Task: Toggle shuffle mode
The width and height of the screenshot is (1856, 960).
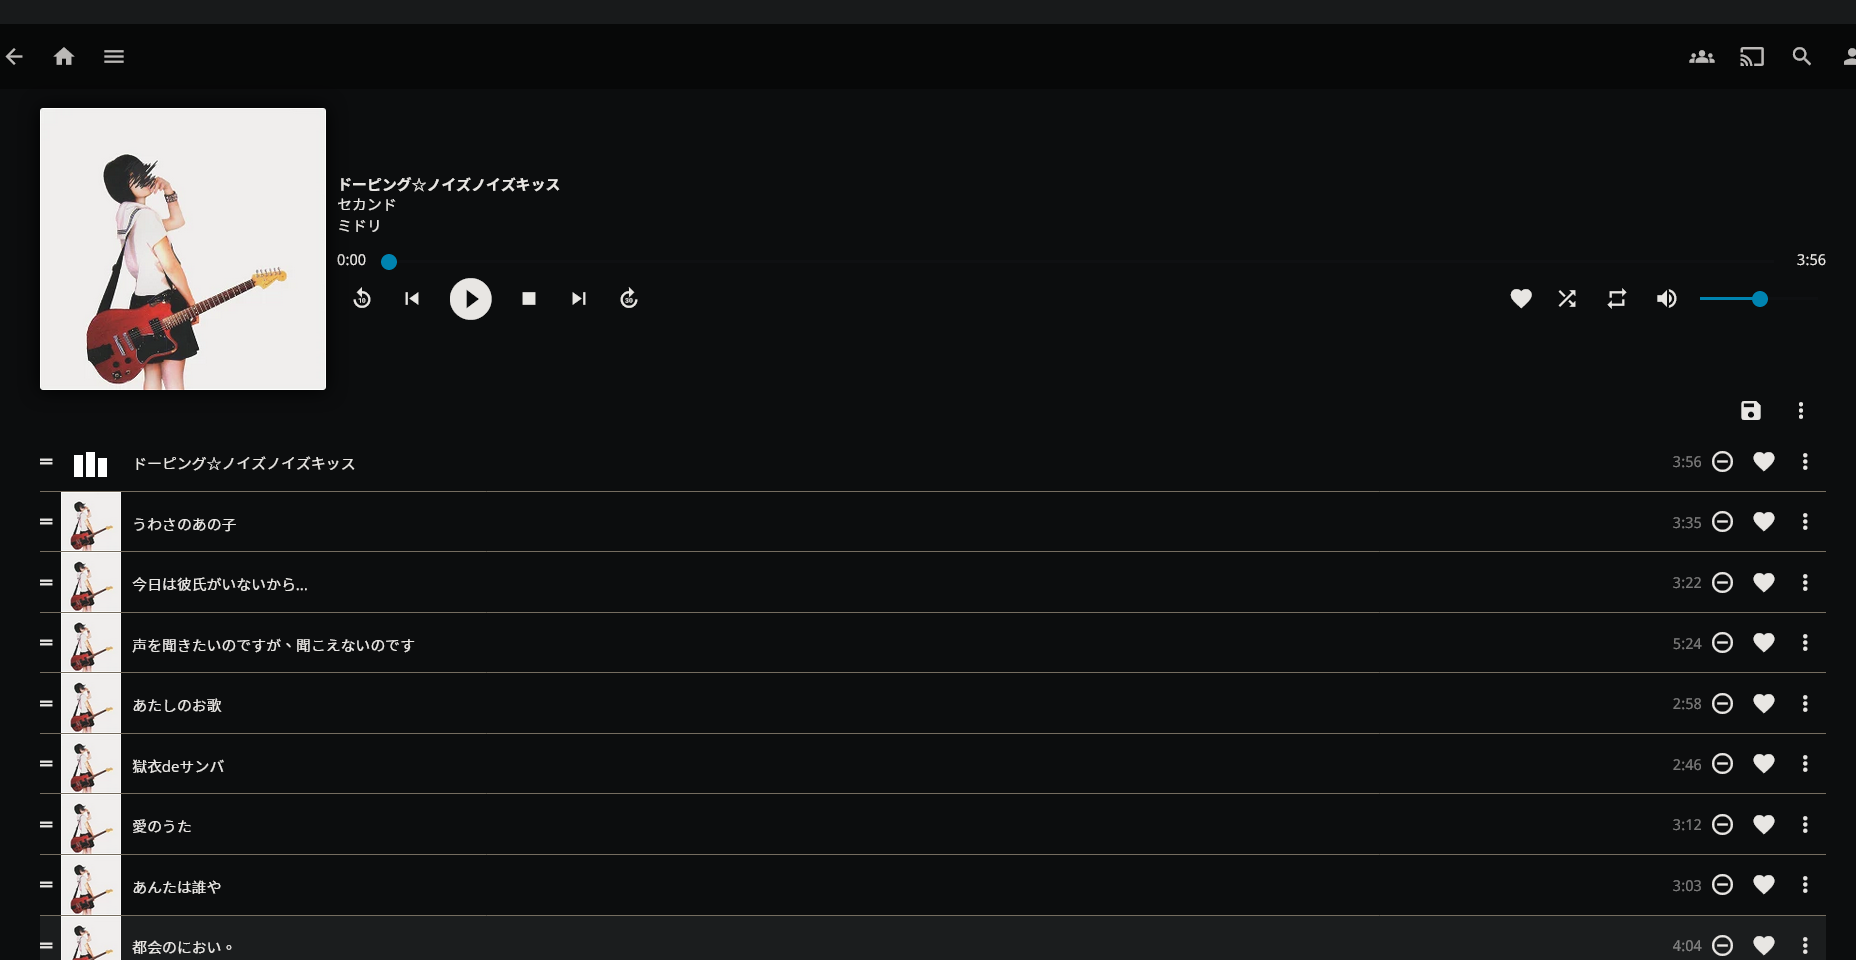Action: tap(1567, 299)
